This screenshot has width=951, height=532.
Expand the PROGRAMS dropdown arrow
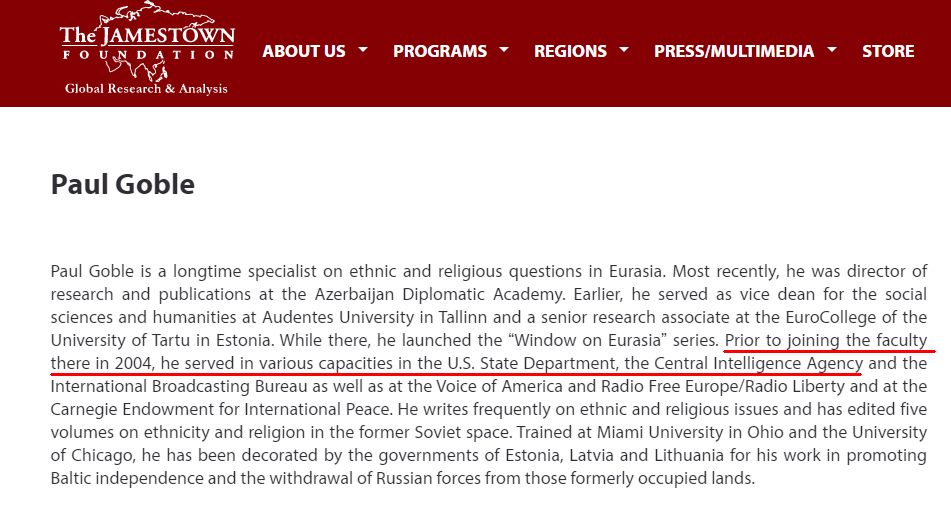tap(504, 50)
